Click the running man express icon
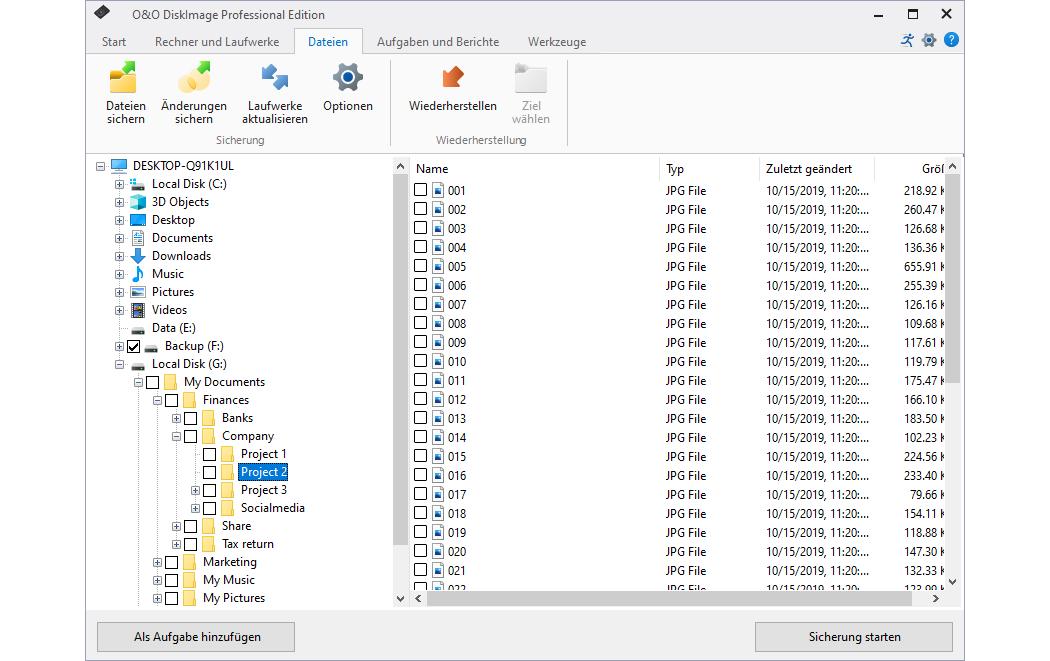The image size is (1050, 661). click(x=907, y=40)
